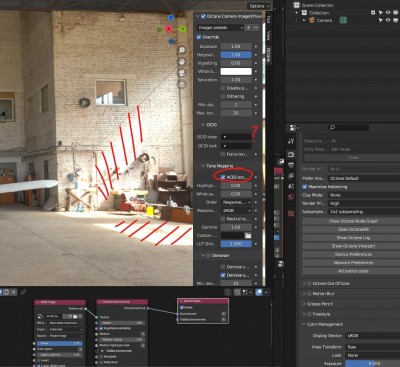The height and width of the screenshot is (367, 400).
Task: Click the pin icon in node editor header
Action: click(x=23, y=292)
